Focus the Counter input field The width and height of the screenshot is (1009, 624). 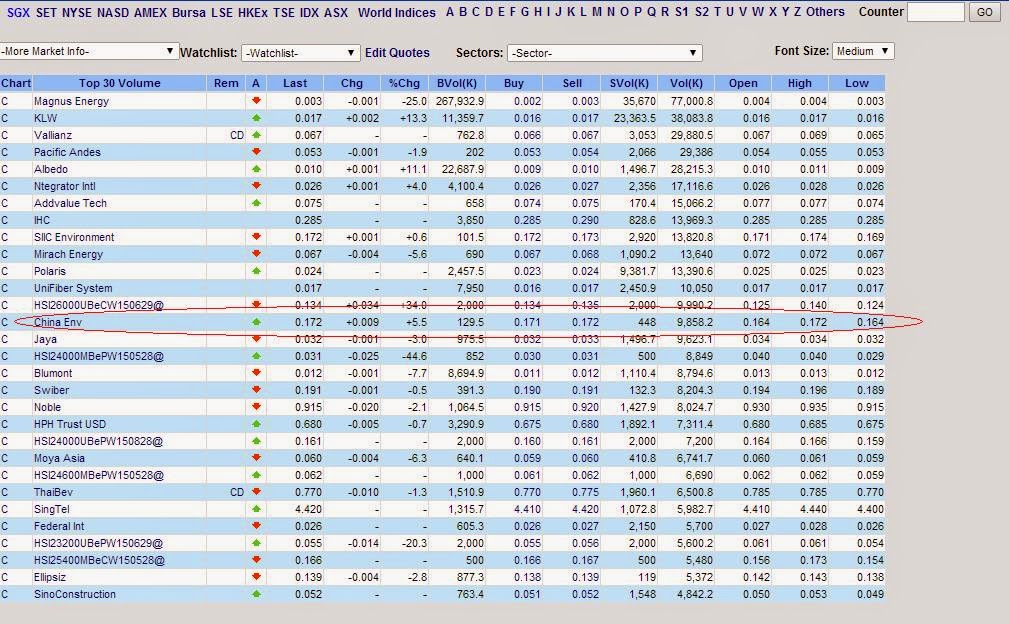point(936,12)
